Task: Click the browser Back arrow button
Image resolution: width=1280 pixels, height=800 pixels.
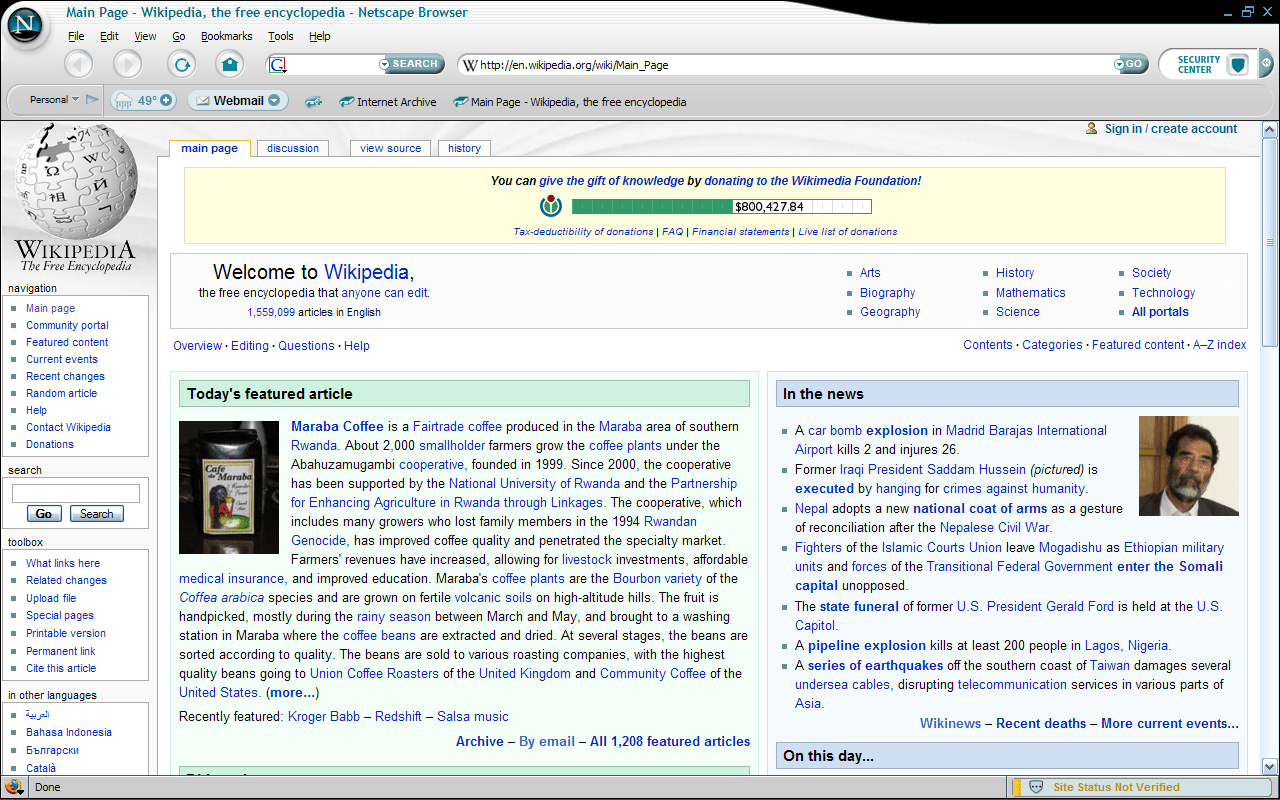Action: point(79,64)
